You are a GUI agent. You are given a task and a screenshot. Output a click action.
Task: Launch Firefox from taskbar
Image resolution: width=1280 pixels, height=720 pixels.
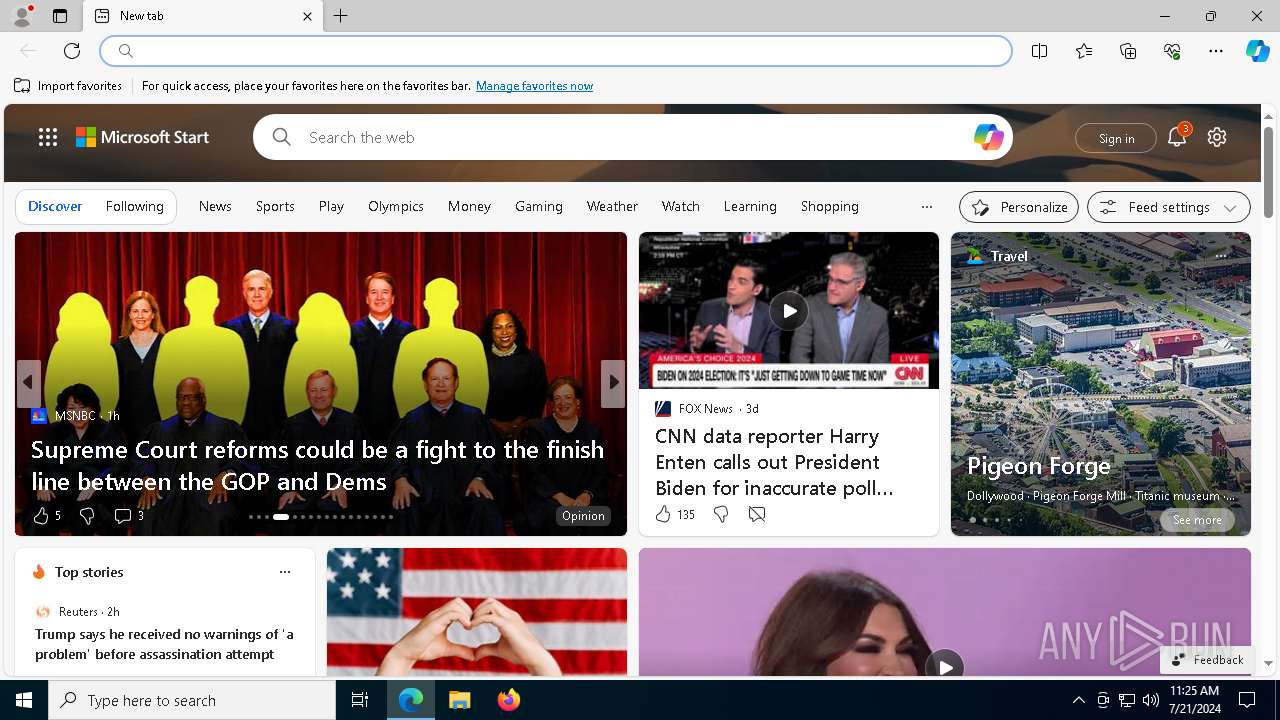(x=509, y=700)
